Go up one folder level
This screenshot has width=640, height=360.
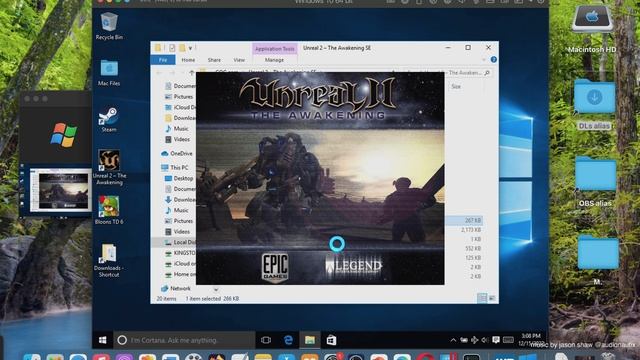pos(191,73)
